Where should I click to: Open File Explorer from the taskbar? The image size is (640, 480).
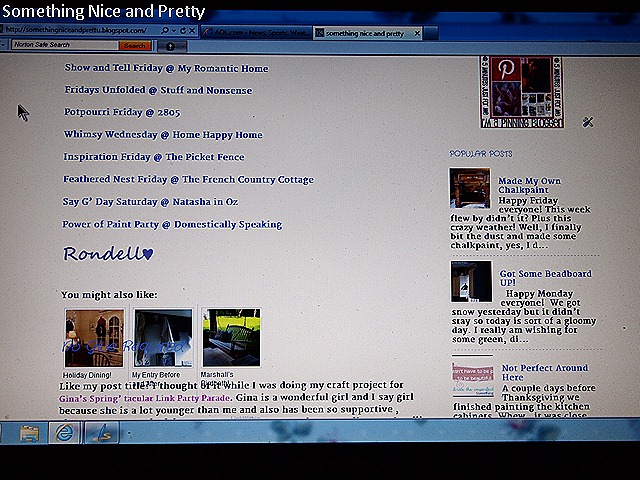coord(29,433)
